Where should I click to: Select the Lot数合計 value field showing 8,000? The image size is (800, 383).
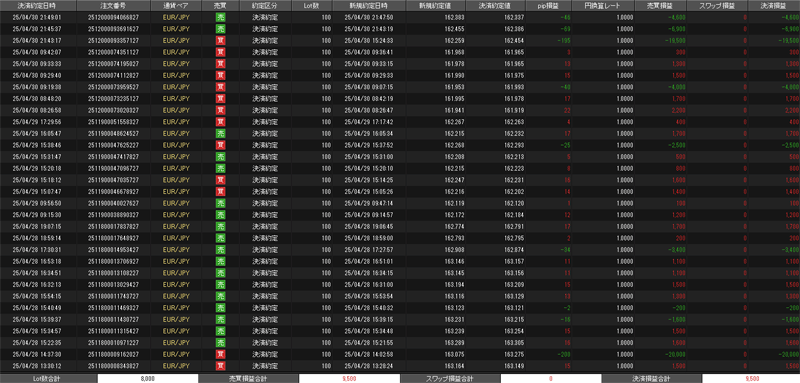click(147, 378)
